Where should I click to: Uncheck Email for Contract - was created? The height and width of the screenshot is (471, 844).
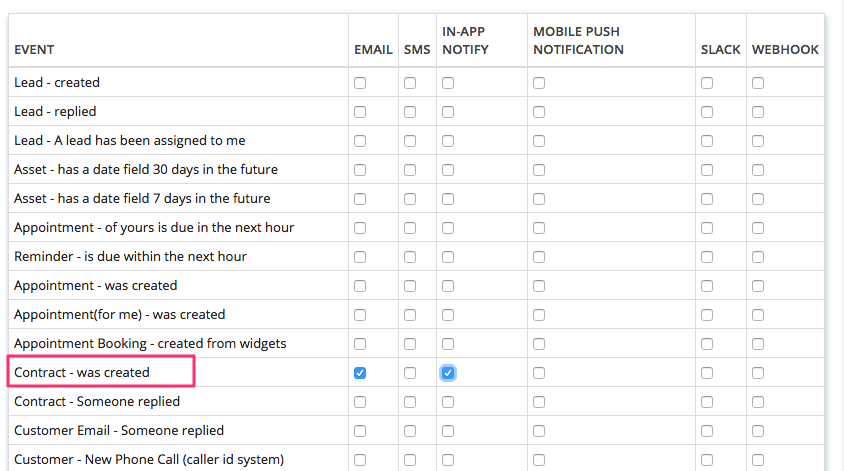360,373
